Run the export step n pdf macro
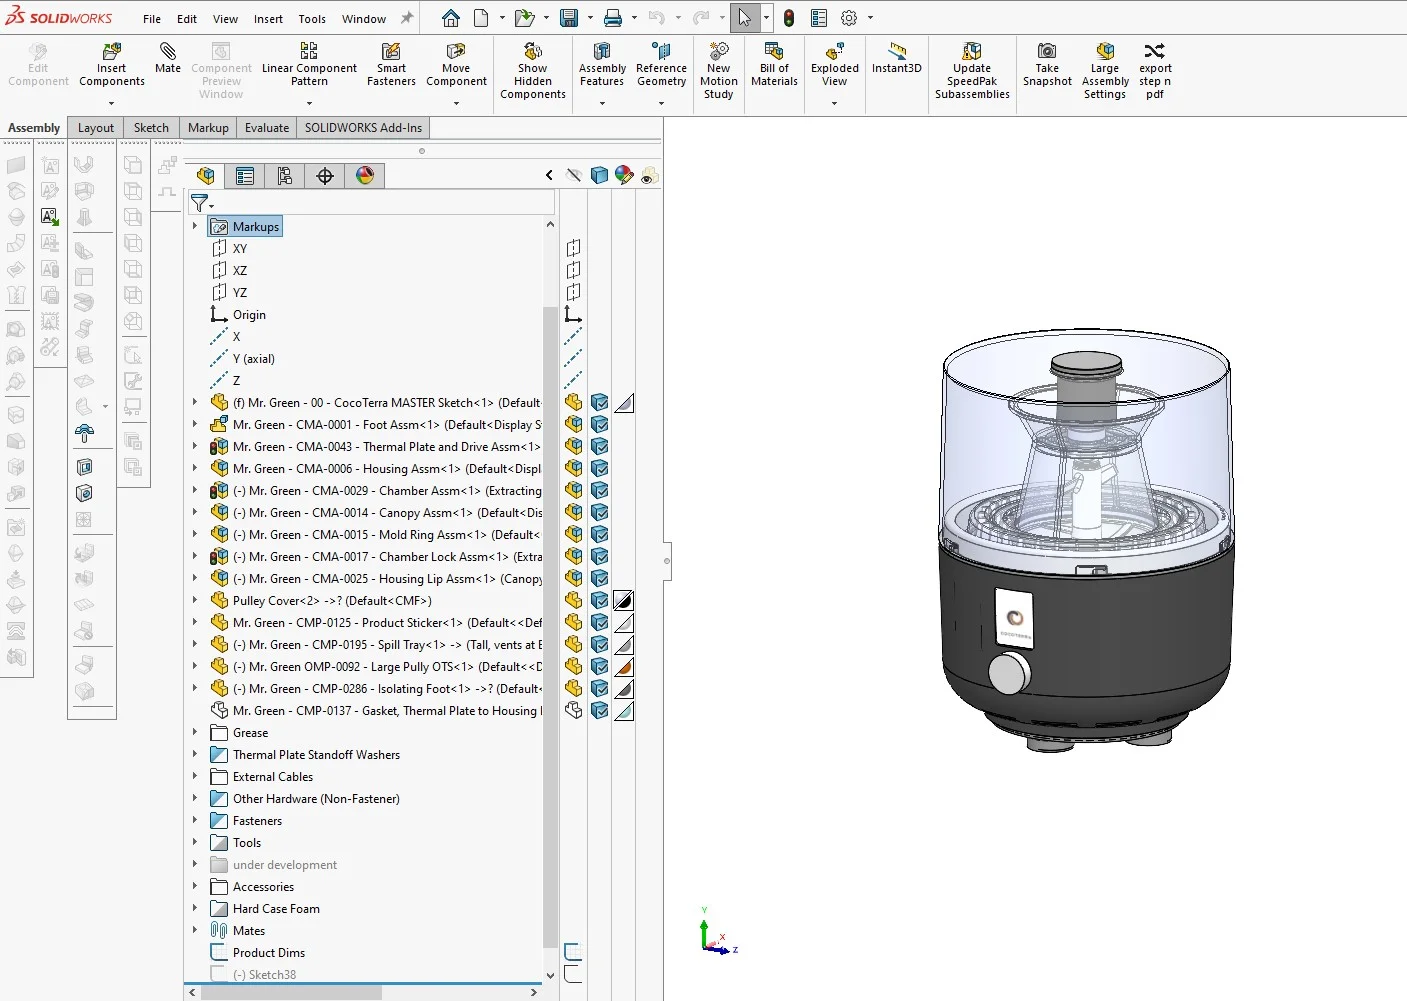The height and width of the screenshot is (1001, 1407). (1155, 71)
